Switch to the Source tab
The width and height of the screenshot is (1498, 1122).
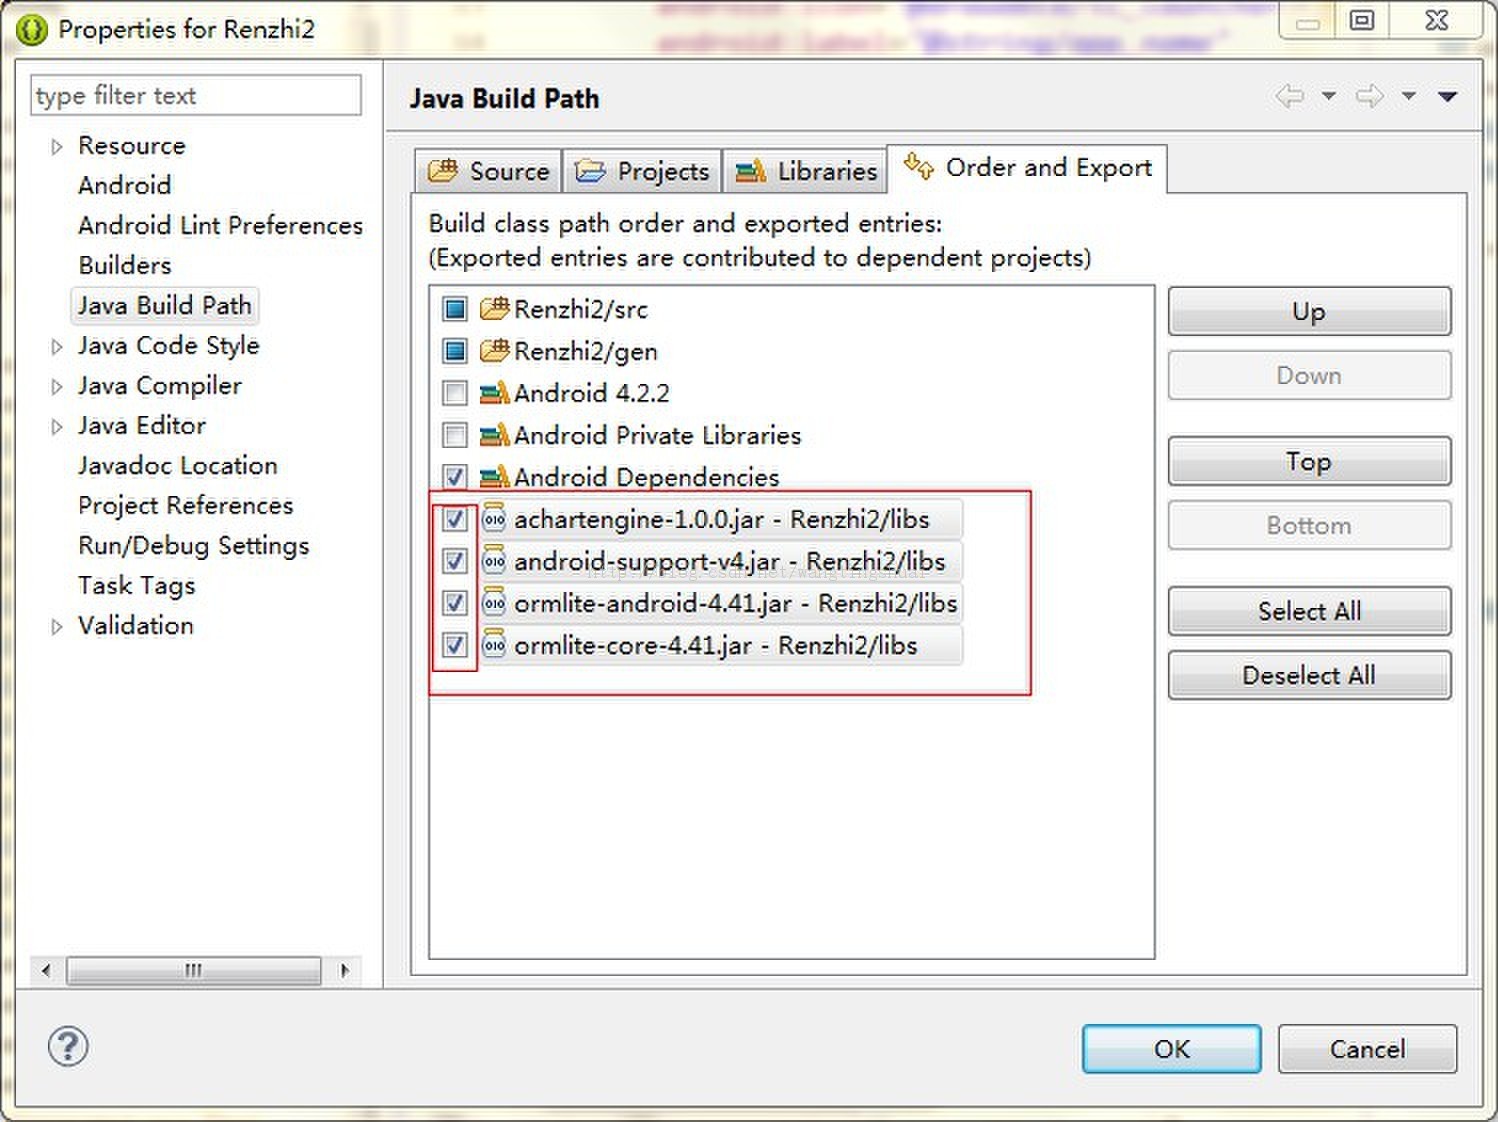[x=489, y=171]
